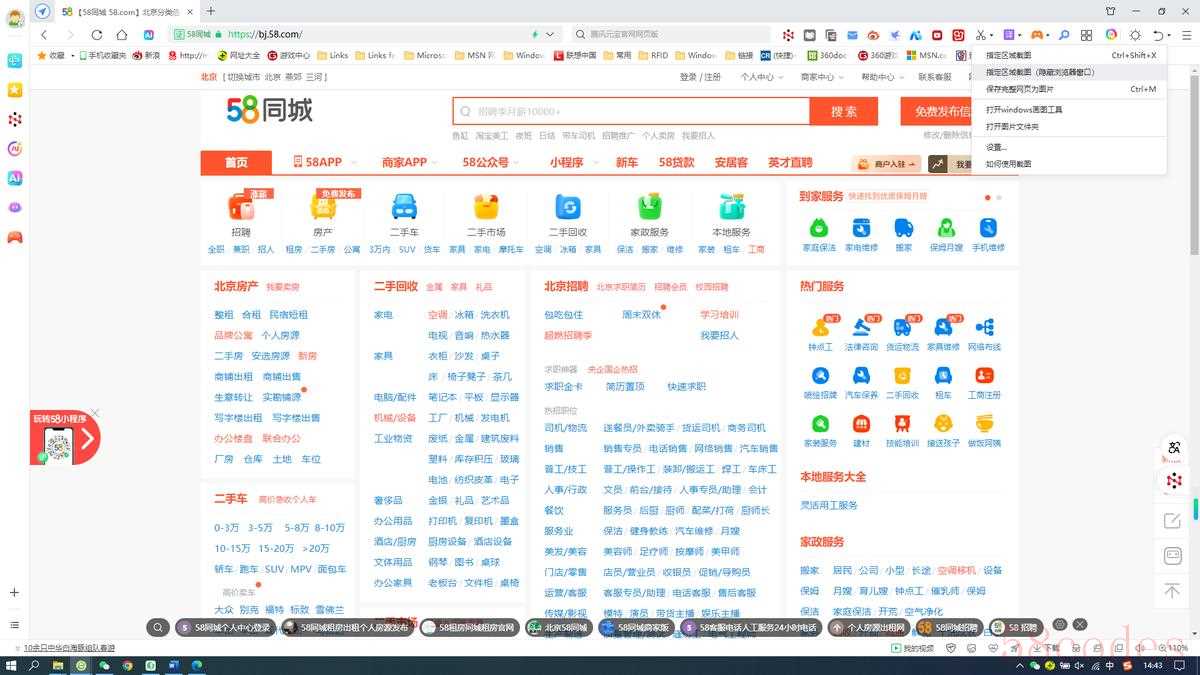The height and width of the screenshot is (675, 1200).
Task: Open the screenshot scissors tool
Action: click(x=982, y=35)
